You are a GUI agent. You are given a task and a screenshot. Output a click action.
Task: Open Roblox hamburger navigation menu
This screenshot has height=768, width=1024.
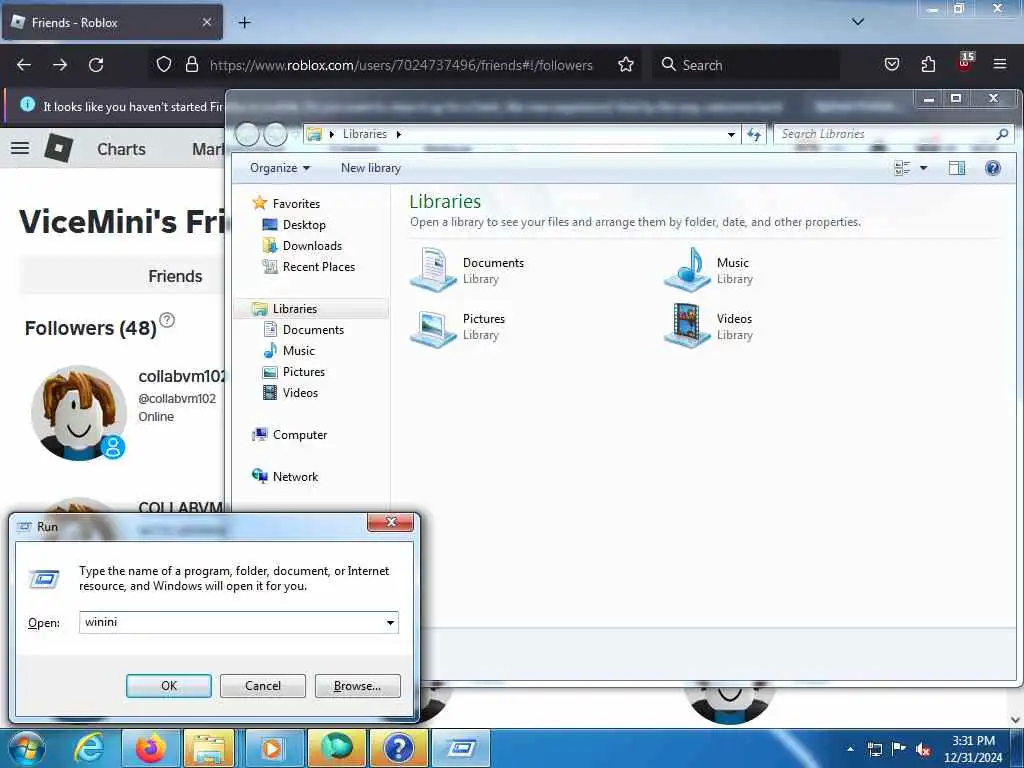click(x=20, y=148)
